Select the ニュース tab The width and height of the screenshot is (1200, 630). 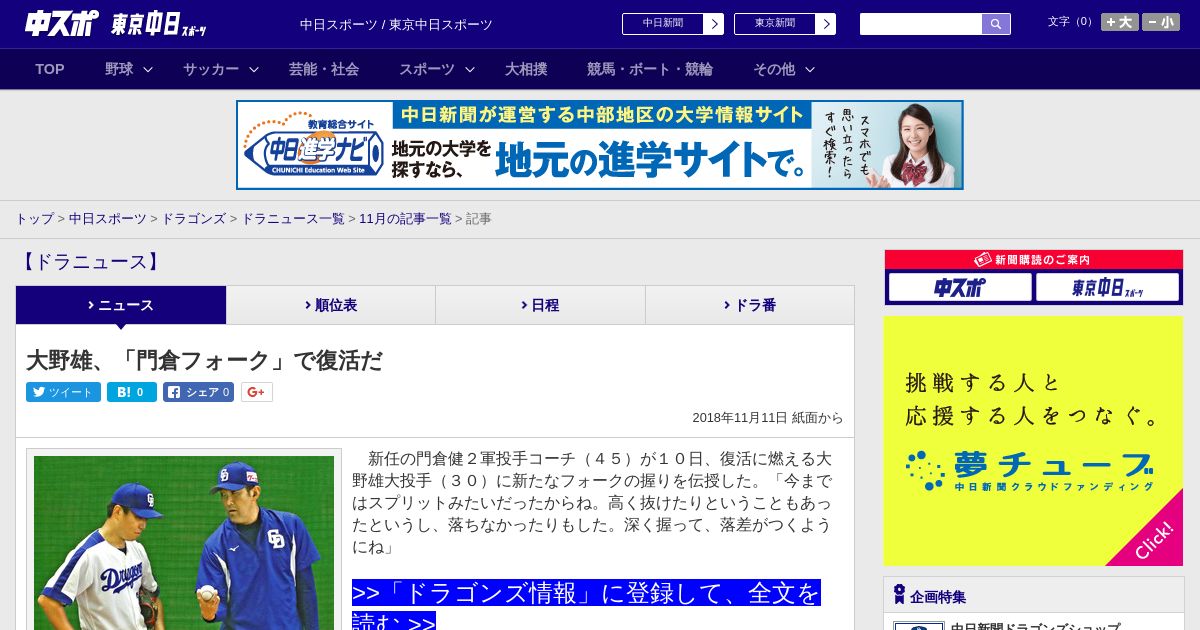tap(121, 305)
